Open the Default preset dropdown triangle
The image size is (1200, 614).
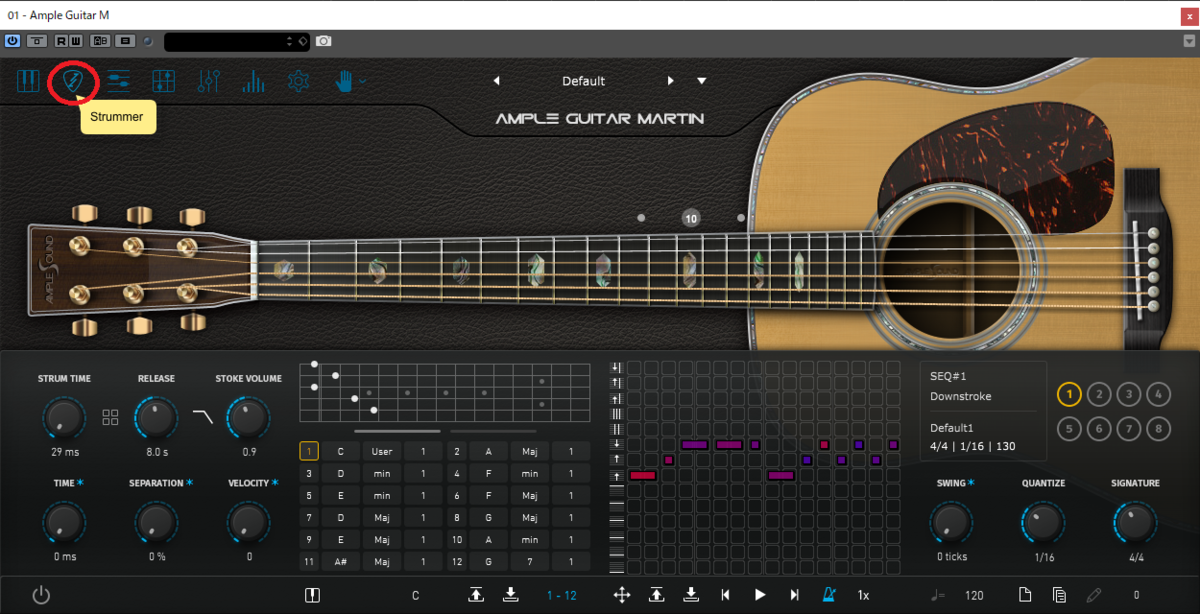pyautogui.click(x=702, y=81)
